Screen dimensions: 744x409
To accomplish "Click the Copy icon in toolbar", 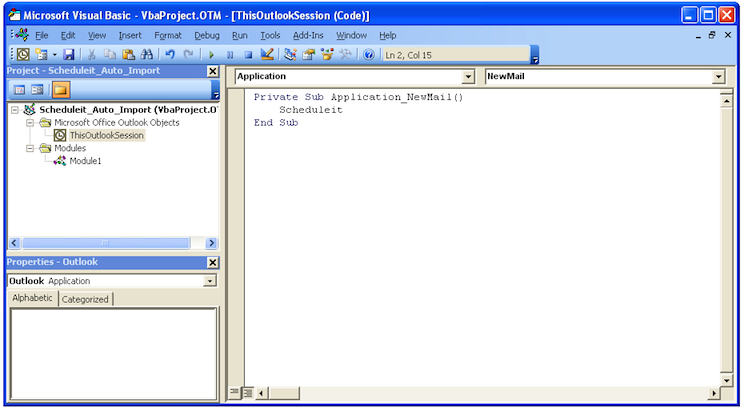I will coord(110,55).
